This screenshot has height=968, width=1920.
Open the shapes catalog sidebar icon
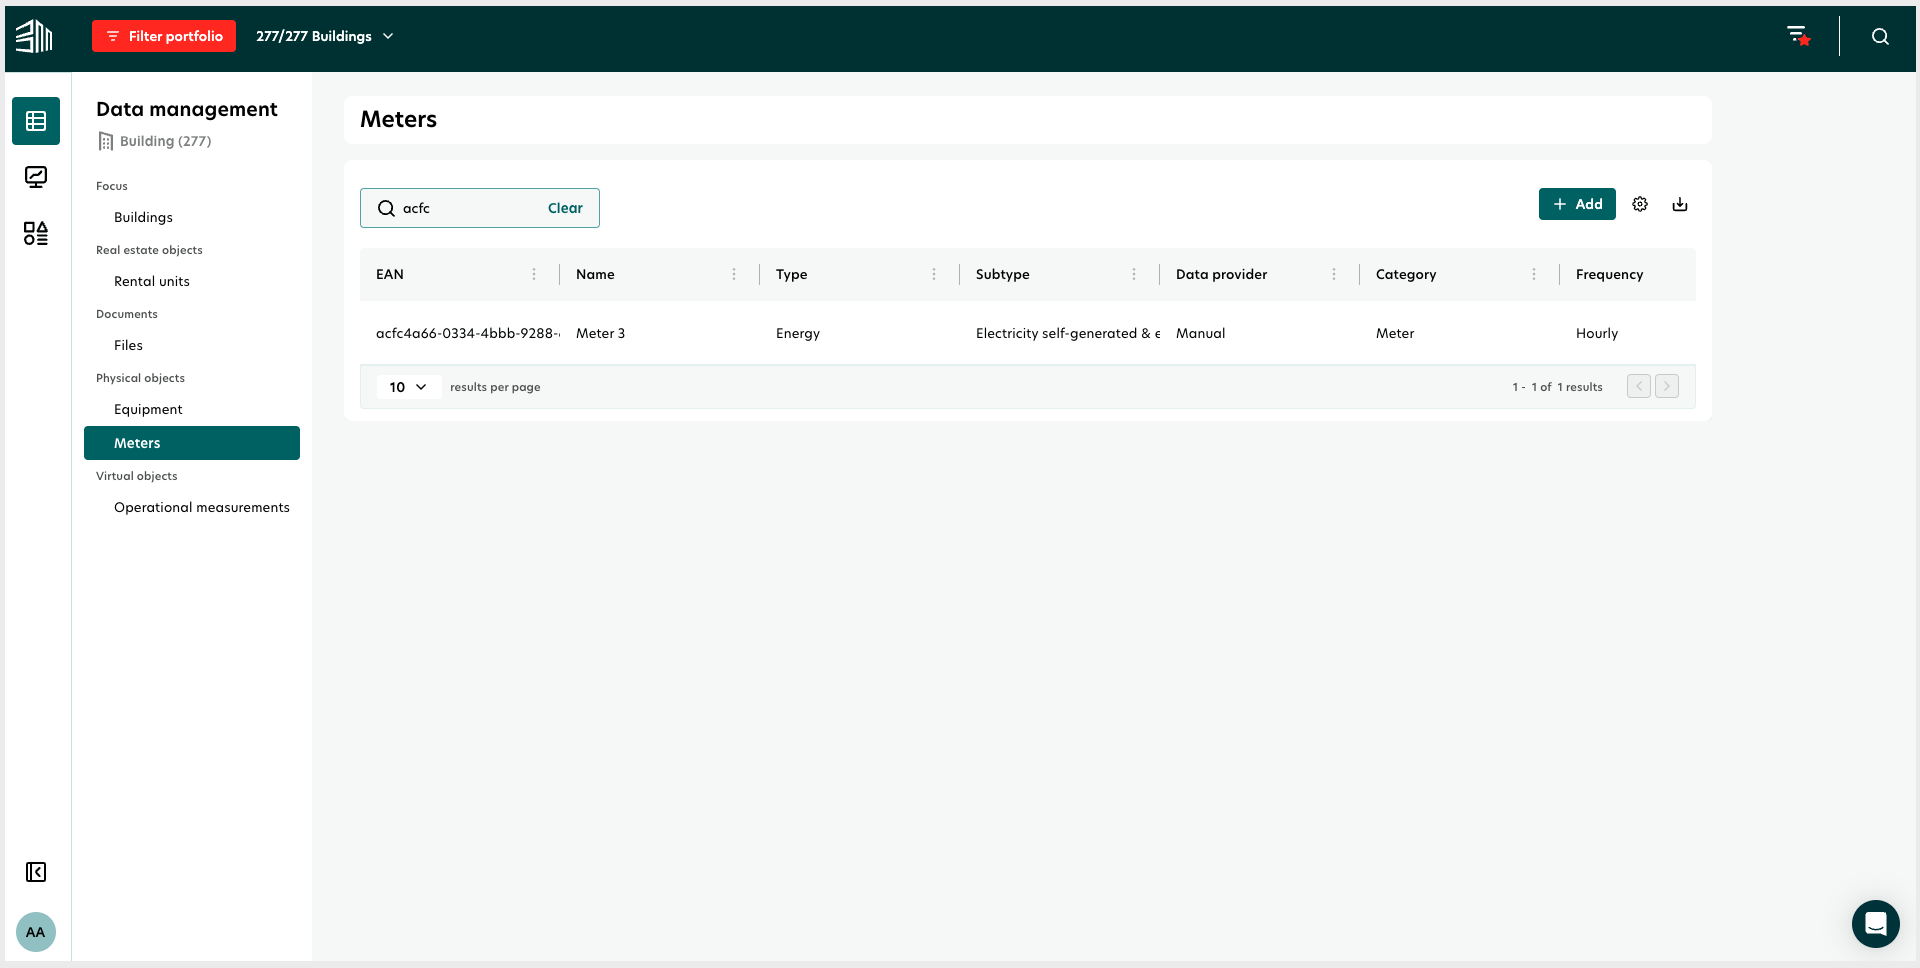[36, 233]
